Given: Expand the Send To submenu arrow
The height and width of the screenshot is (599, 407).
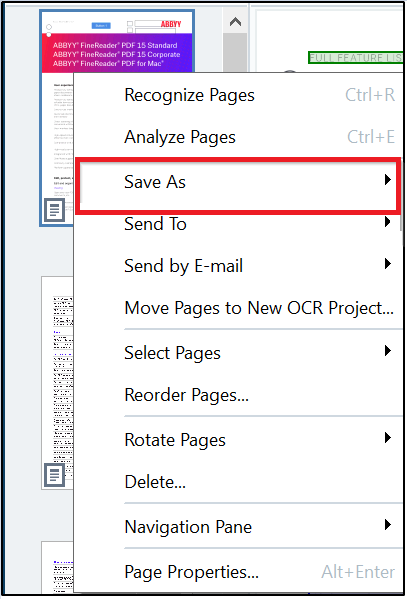Looking at the screenshot, I should 388,222.
